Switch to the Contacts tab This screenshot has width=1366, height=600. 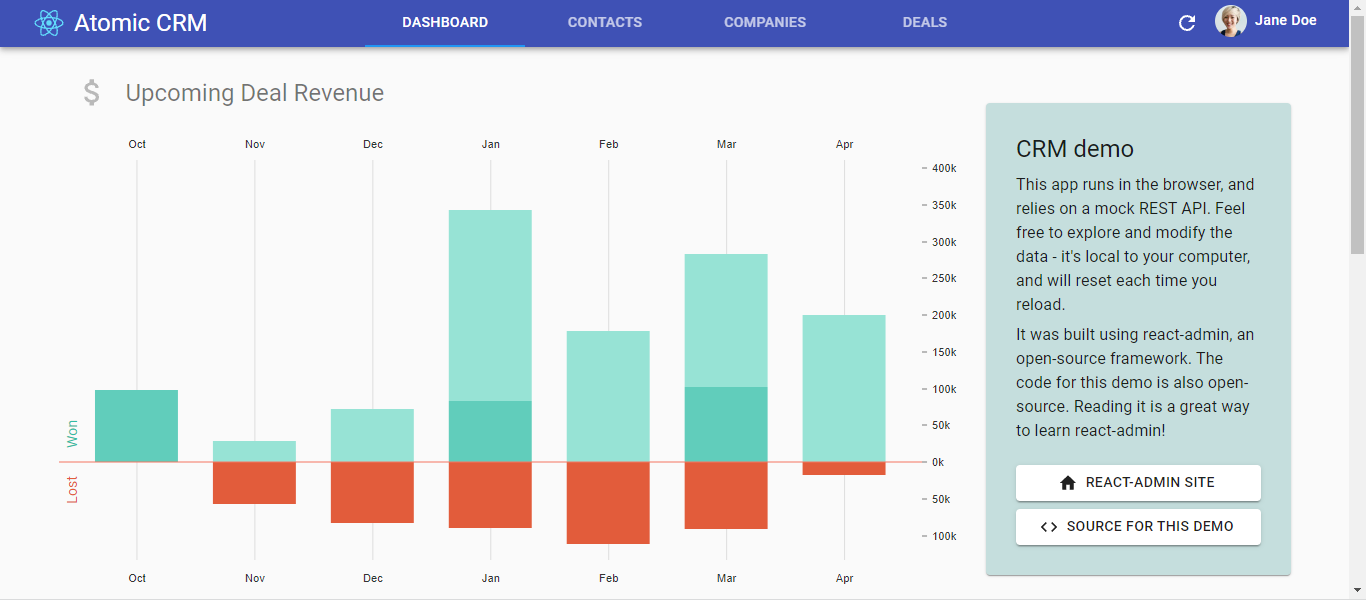(x=604, y=22)
